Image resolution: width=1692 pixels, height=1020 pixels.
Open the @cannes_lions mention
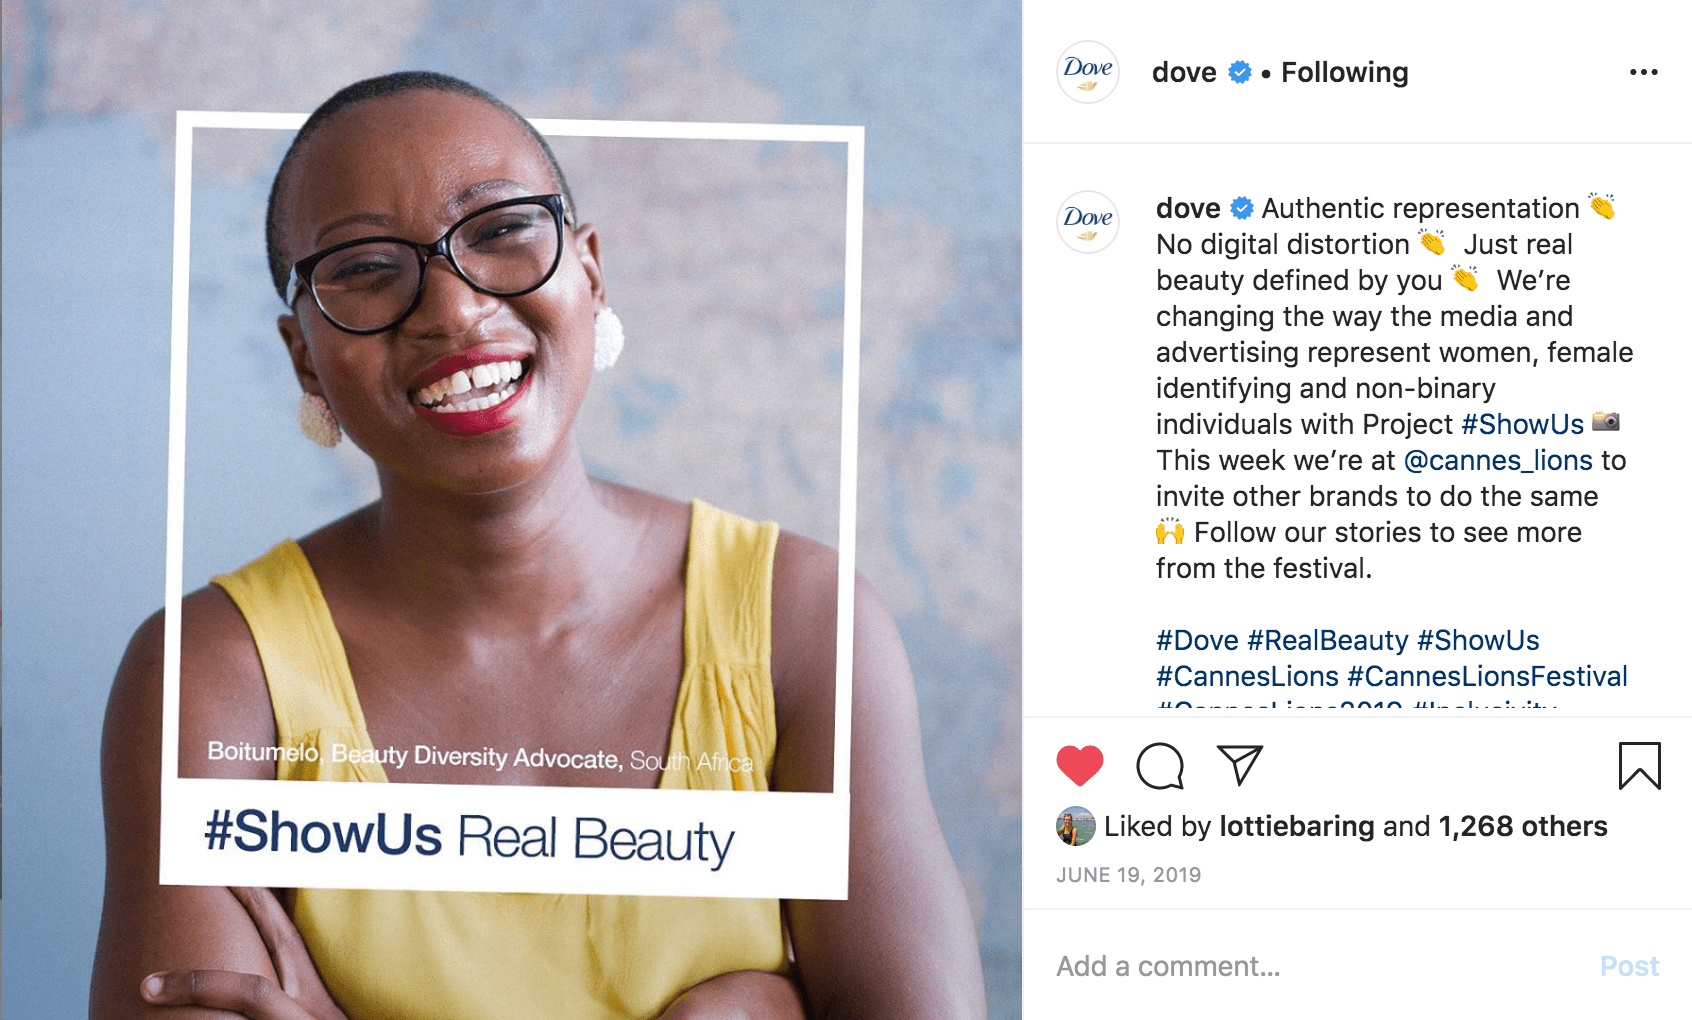pyautogui.click(x=1498, y=460)
